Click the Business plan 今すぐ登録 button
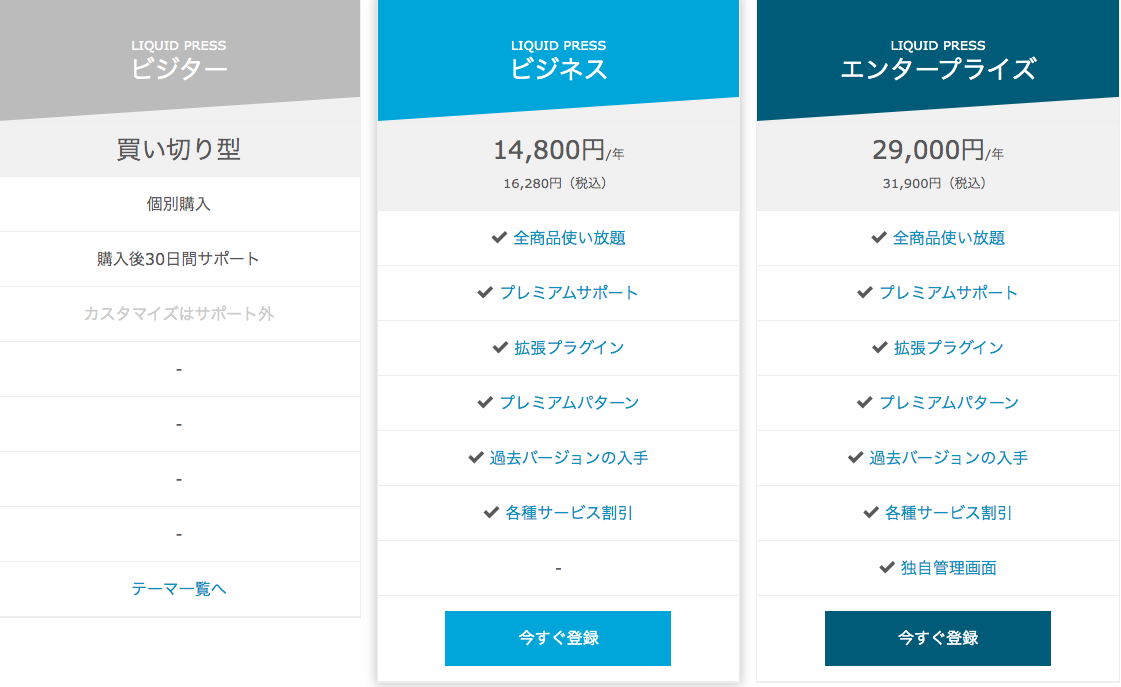The image size is (1121, 687). pos(557,638)
